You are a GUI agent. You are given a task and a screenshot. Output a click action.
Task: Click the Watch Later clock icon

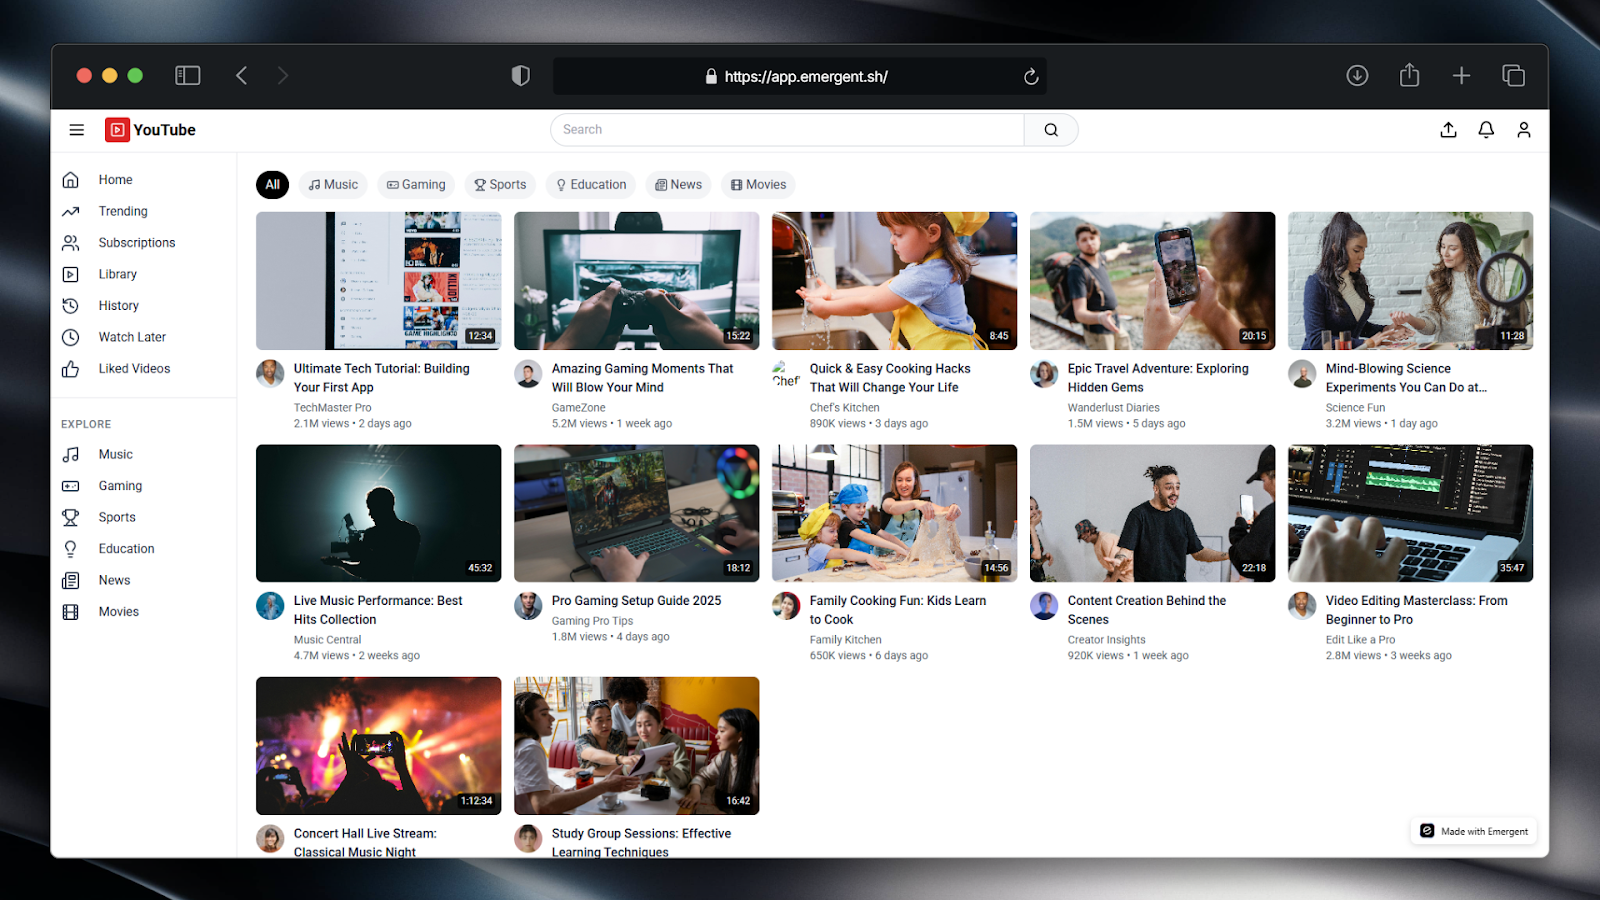[71, 337]
